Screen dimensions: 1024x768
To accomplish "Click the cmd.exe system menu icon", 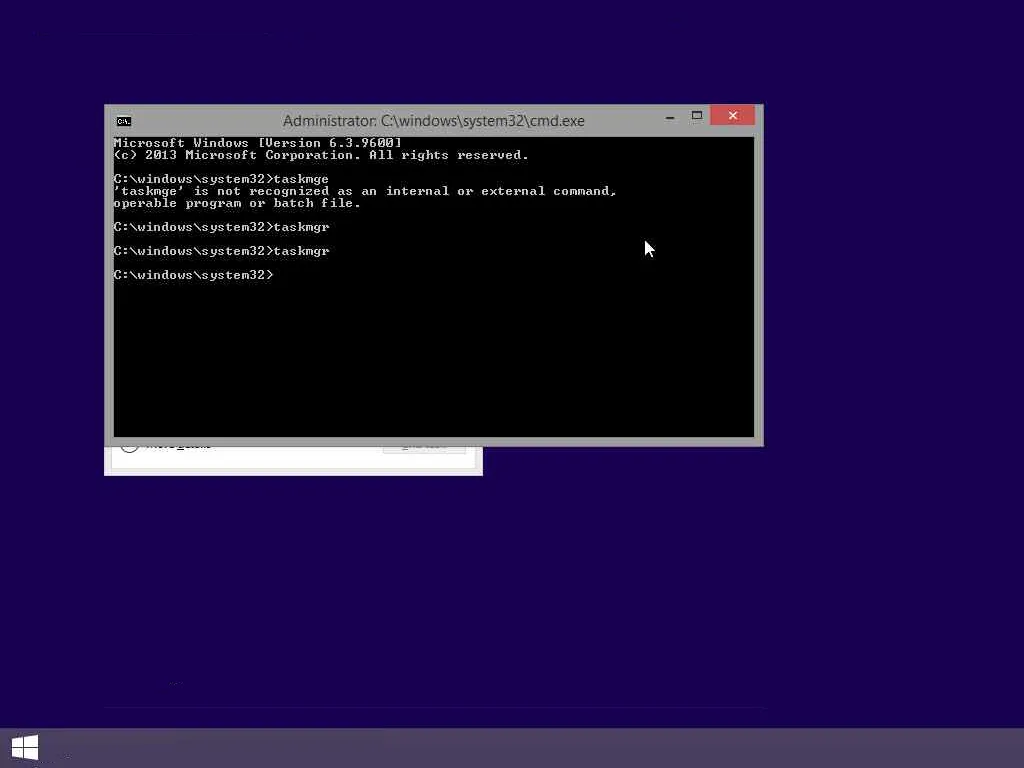I will pyautogui.click(x=123, y=121).
